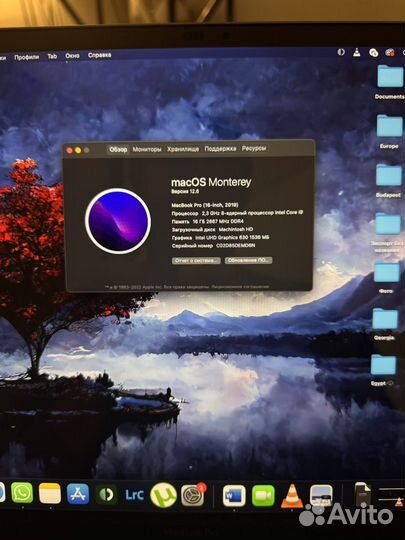Screen dimensions: 405x540
Task: Click the Macintosh HD startup disk line
Action: click(x=212, y=229)
